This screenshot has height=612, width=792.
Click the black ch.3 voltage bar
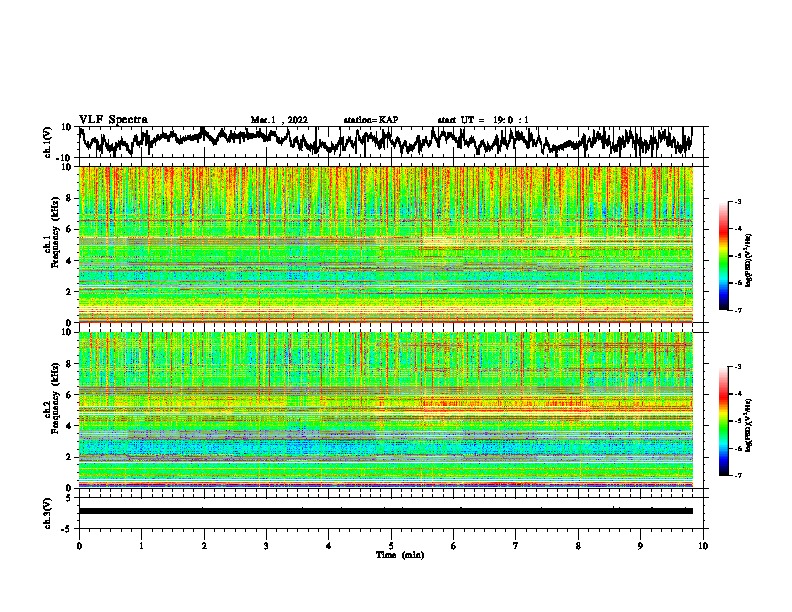click(386, 511)
